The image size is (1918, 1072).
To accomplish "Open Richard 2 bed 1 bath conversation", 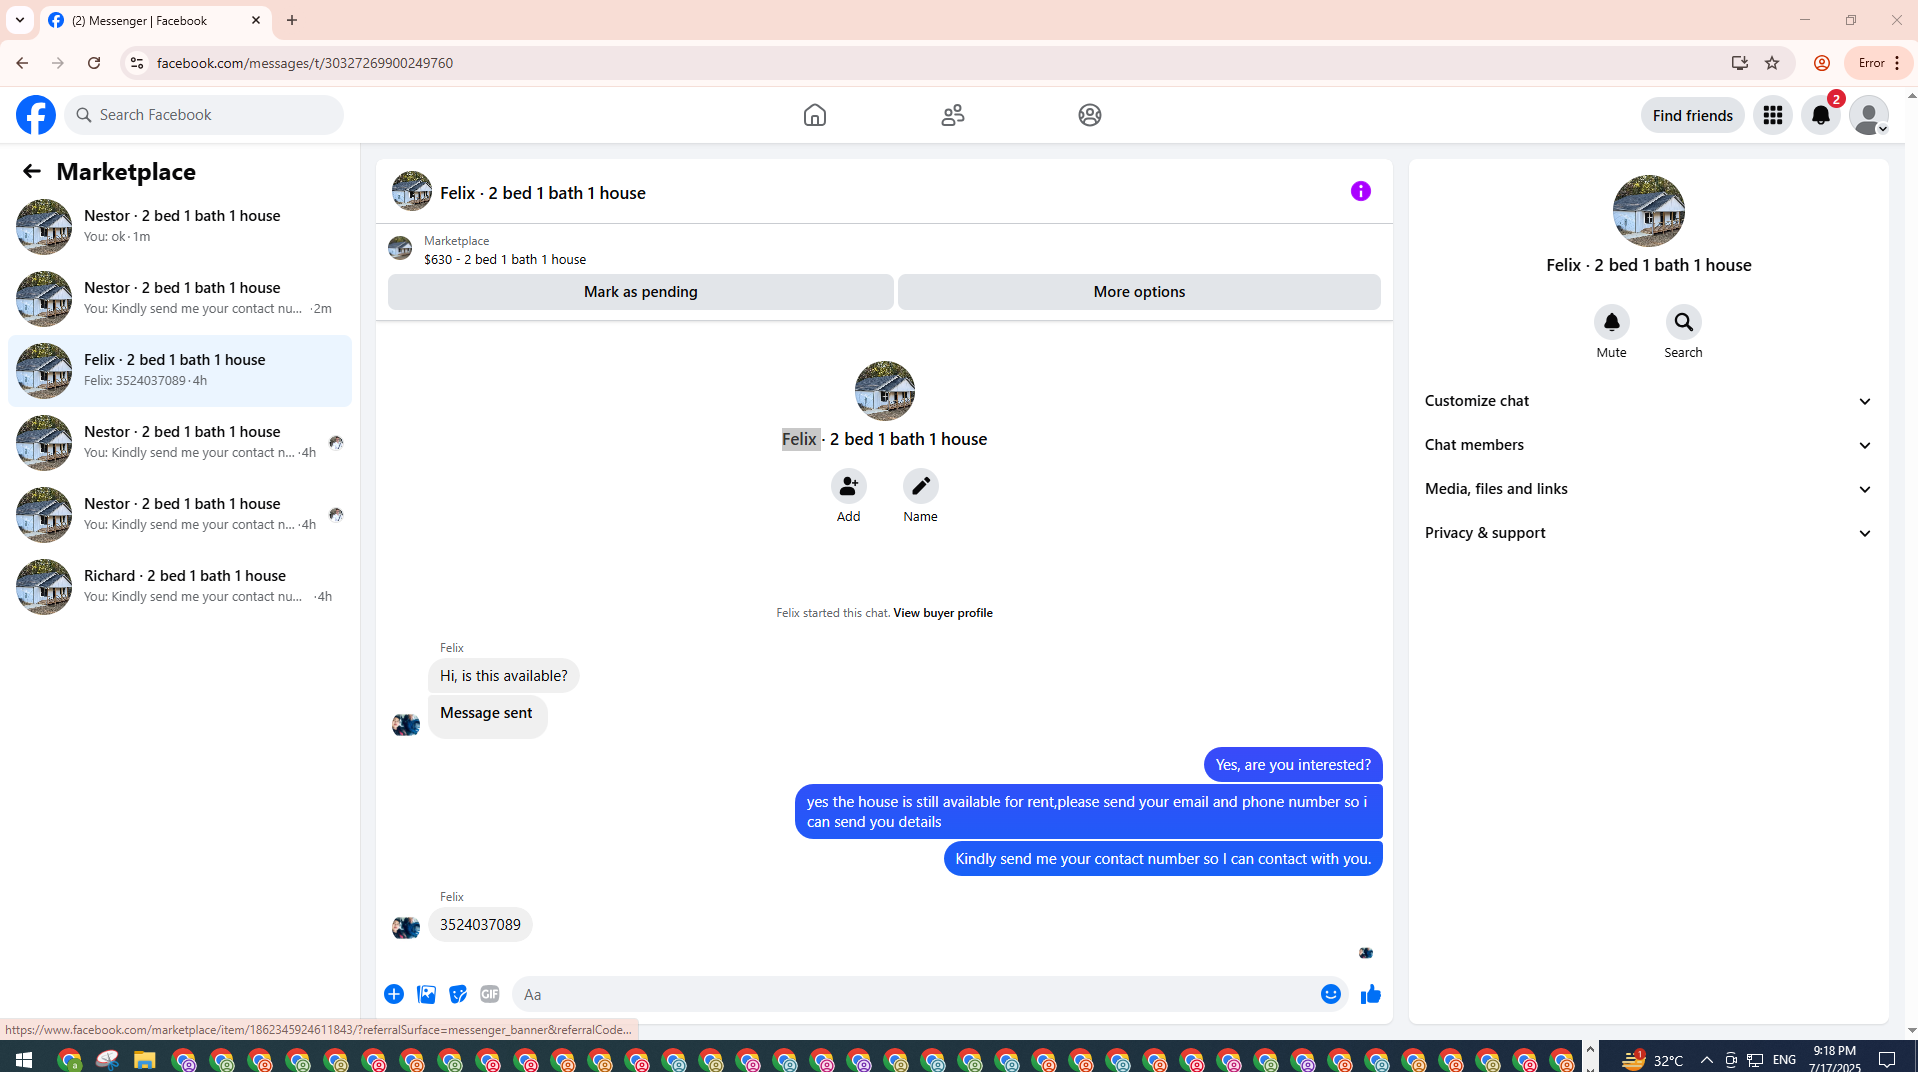I will tap(180, 587).
